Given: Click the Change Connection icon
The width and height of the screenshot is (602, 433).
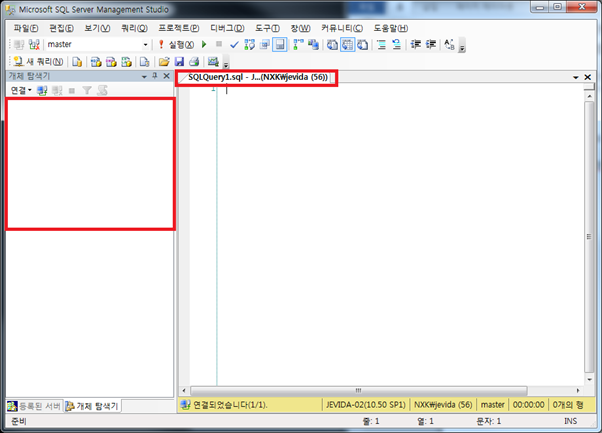Looking at the screenshot, I should (x=34, y=45).
